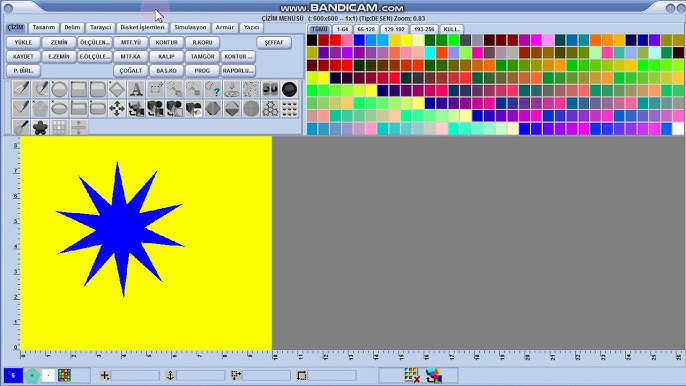Click the teal pentagon icon in status bar
686x386 pixels.
(x=32, y=375)
